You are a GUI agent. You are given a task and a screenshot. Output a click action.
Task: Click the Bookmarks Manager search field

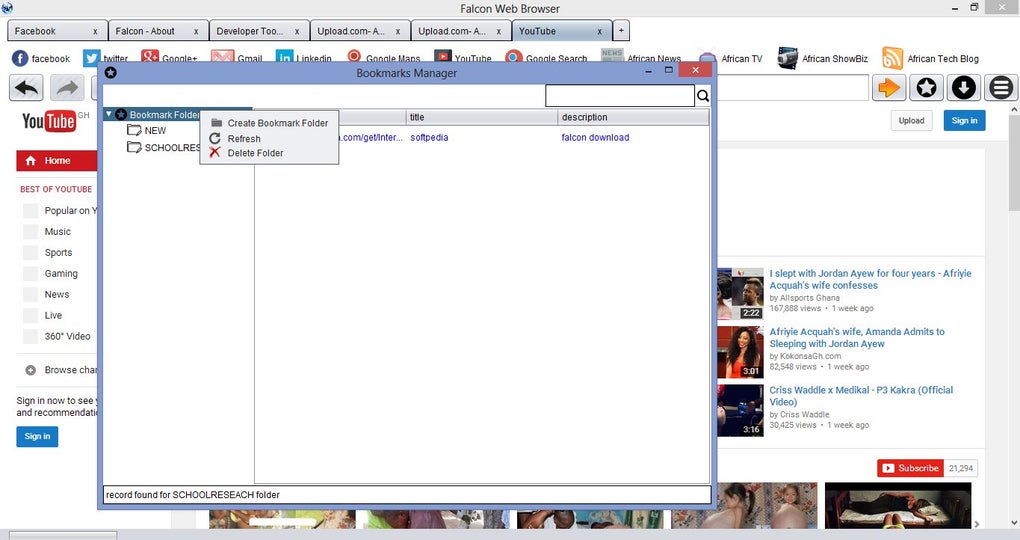tap(619, 96)
